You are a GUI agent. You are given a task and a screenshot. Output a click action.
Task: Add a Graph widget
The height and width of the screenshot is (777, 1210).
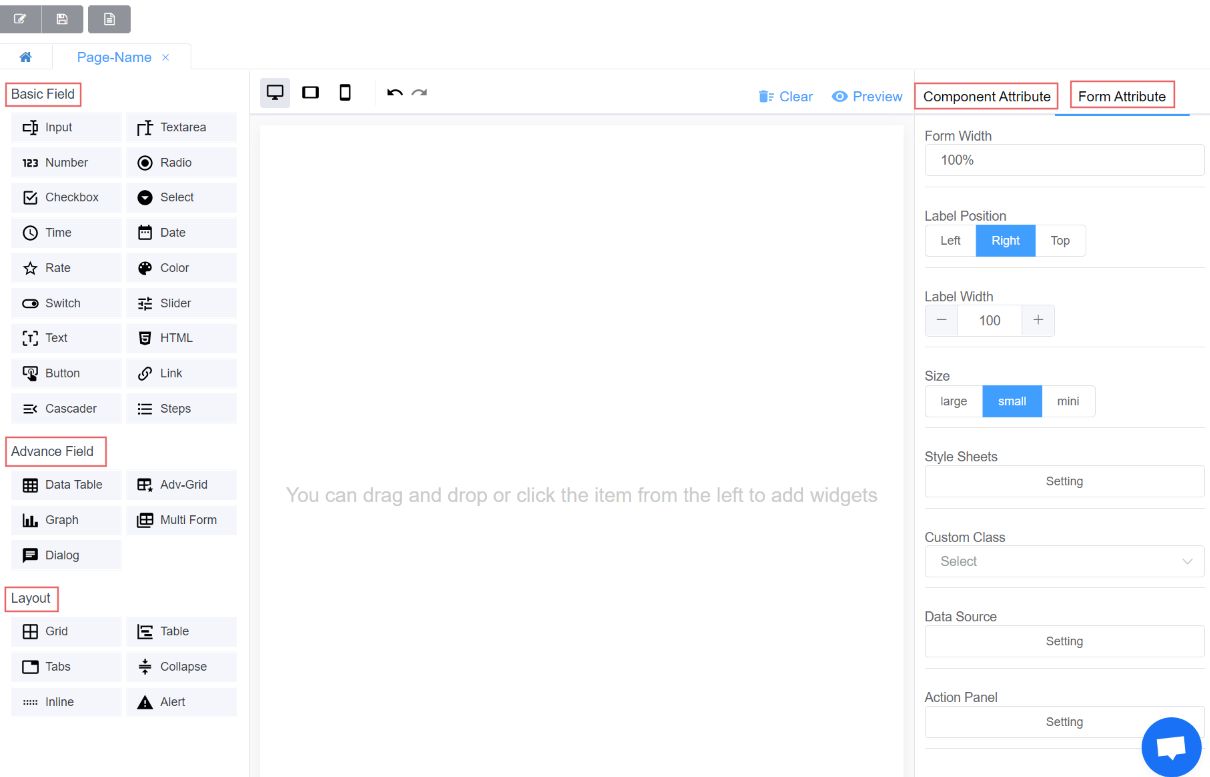coord(66,520)
